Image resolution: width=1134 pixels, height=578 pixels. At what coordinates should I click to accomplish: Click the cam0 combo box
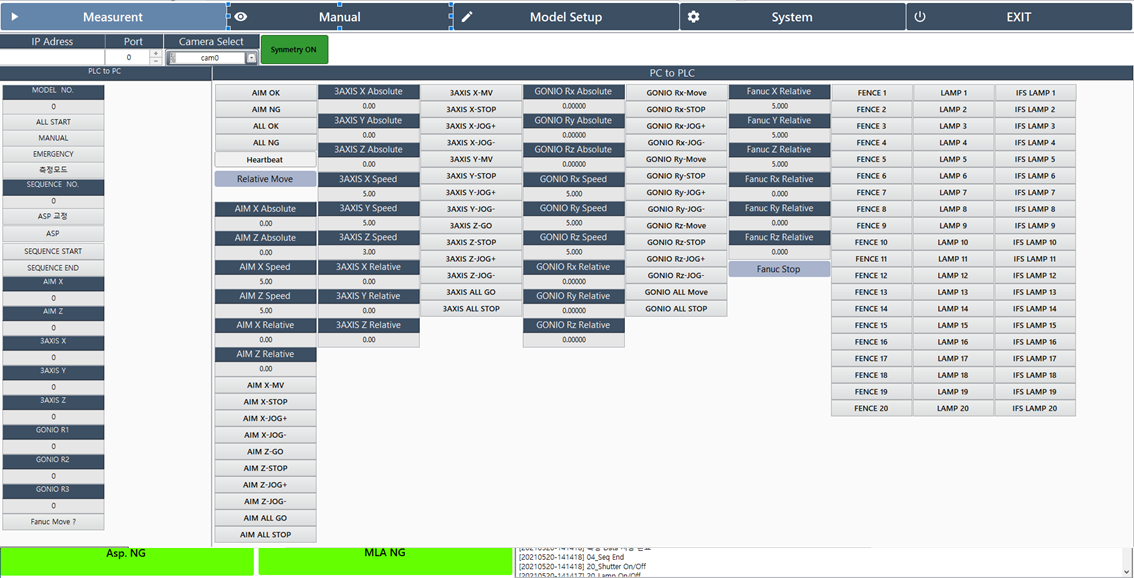pos(209,58)
